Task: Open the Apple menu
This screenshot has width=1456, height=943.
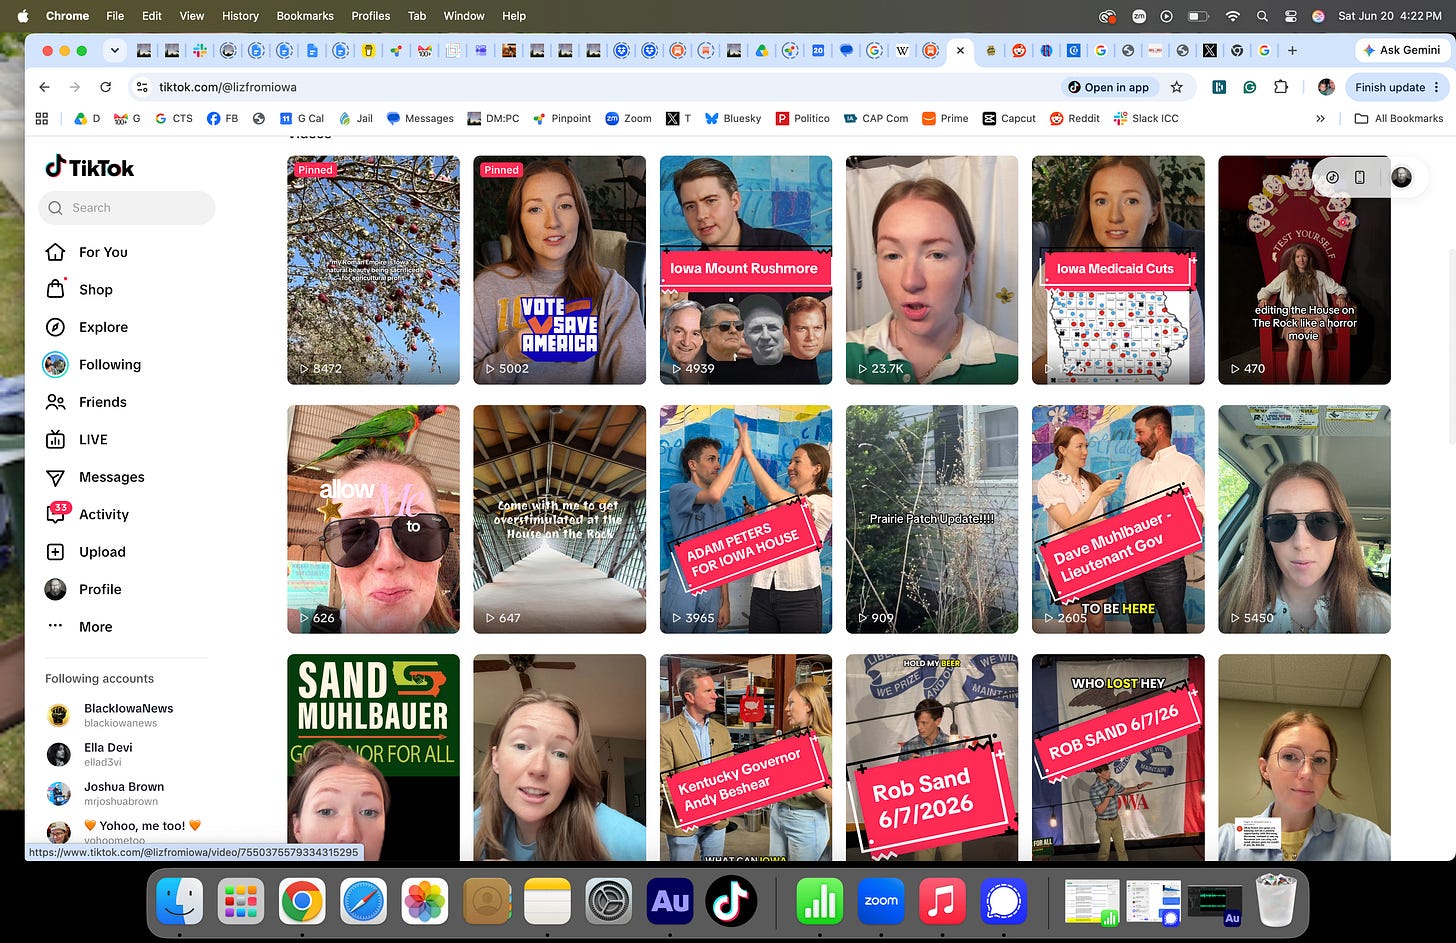Action: 23,16
